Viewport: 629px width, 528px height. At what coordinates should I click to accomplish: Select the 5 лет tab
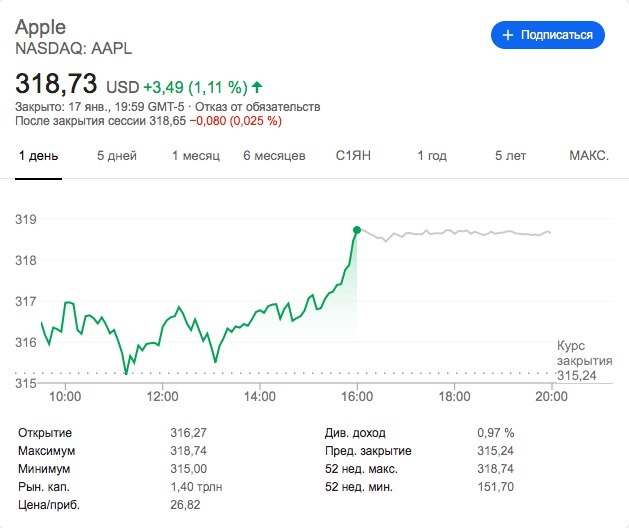coord(510,155)
